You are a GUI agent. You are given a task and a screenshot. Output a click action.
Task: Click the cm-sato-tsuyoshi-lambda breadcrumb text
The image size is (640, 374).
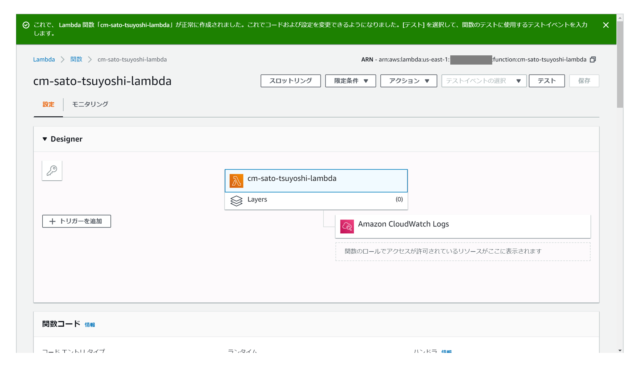[132, 60]
